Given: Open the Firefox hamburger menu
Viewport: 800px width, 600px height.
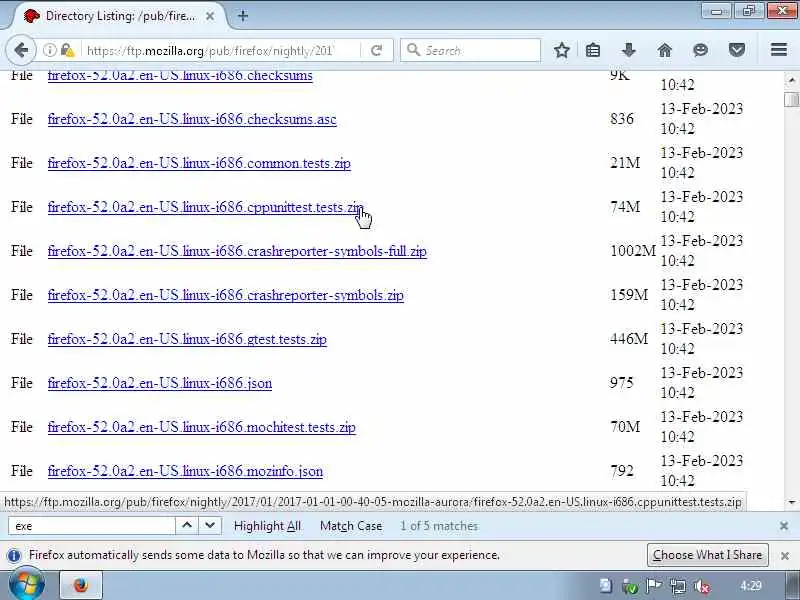Looking at the screenshot, I should point(779,50).
